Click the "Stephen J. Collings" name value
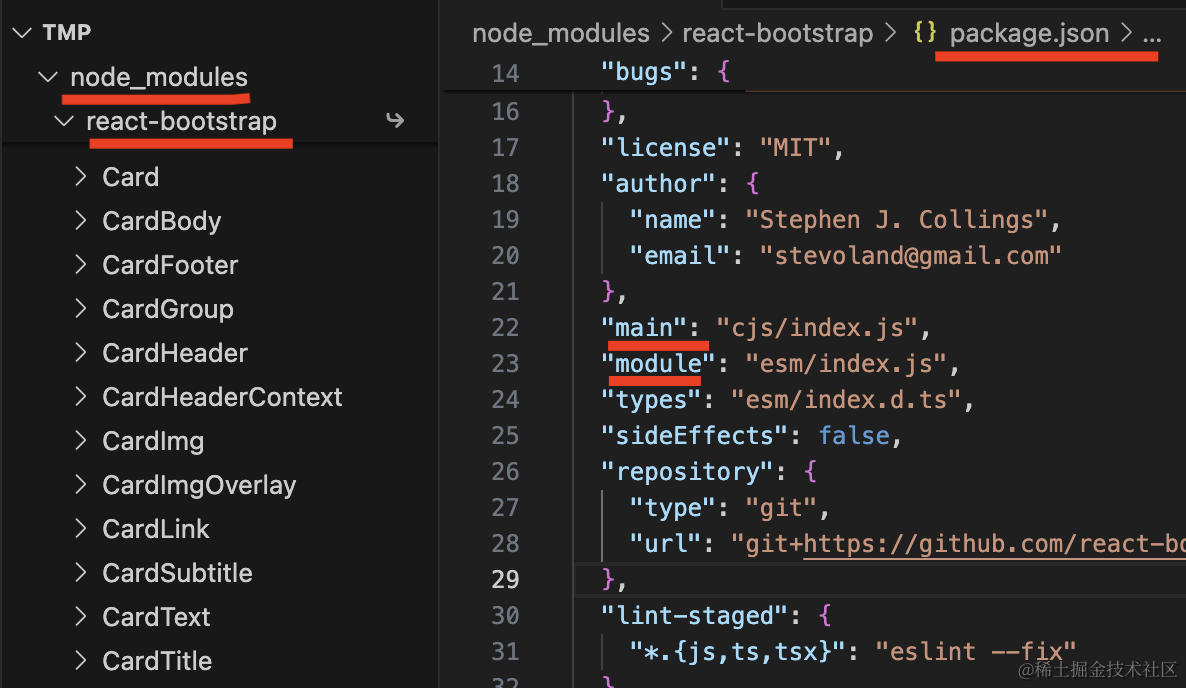1186x688 pixels. tap(897, 220)
